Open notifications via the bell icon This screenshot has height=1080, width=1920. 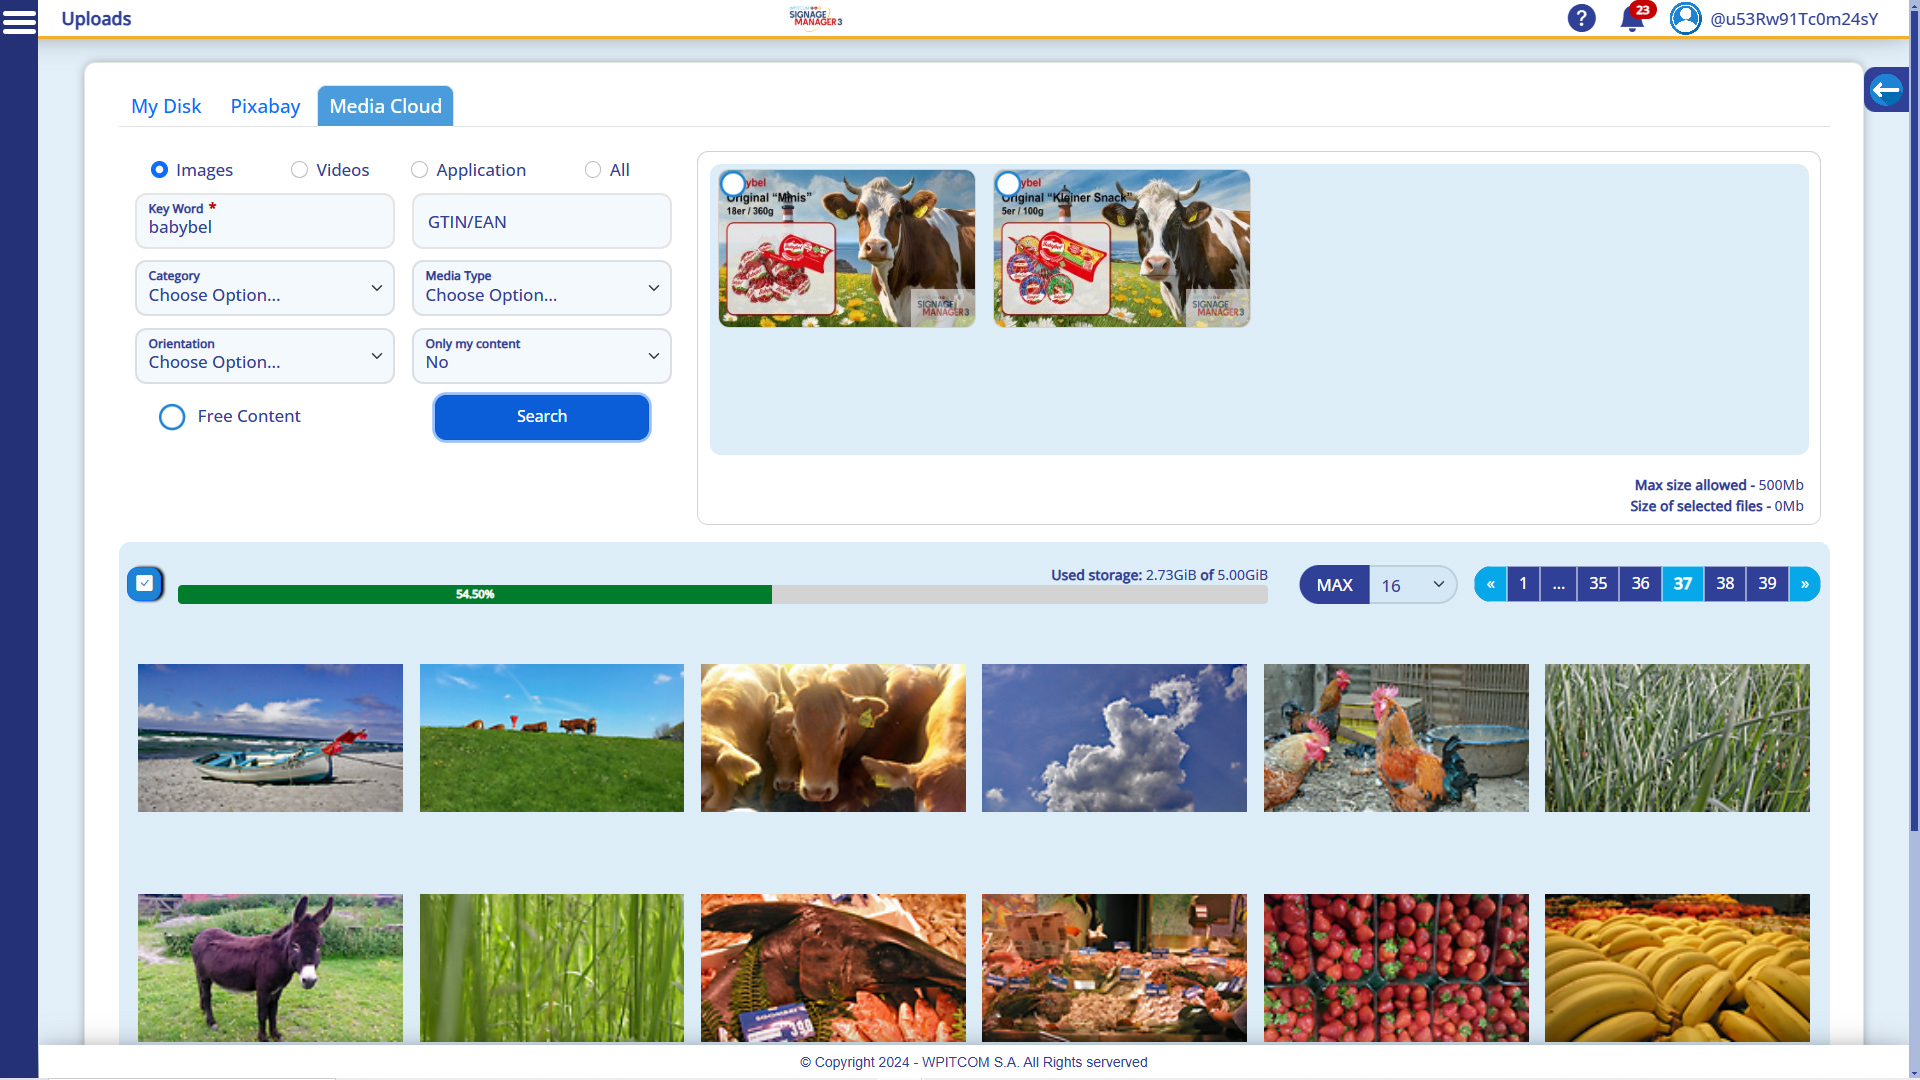click(1632, 22)
